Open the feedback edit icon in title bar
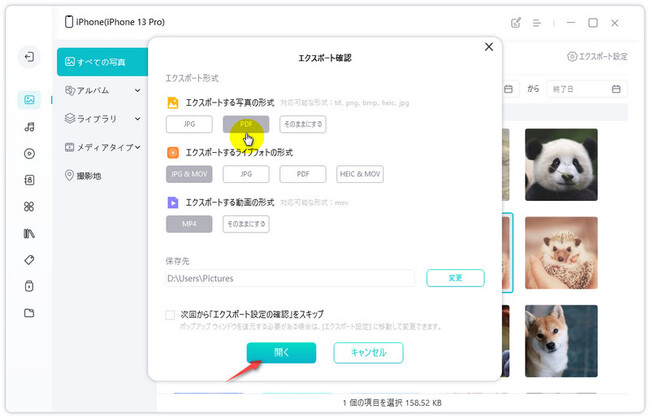The image size is (650, 418). click(x=516, y=22)
